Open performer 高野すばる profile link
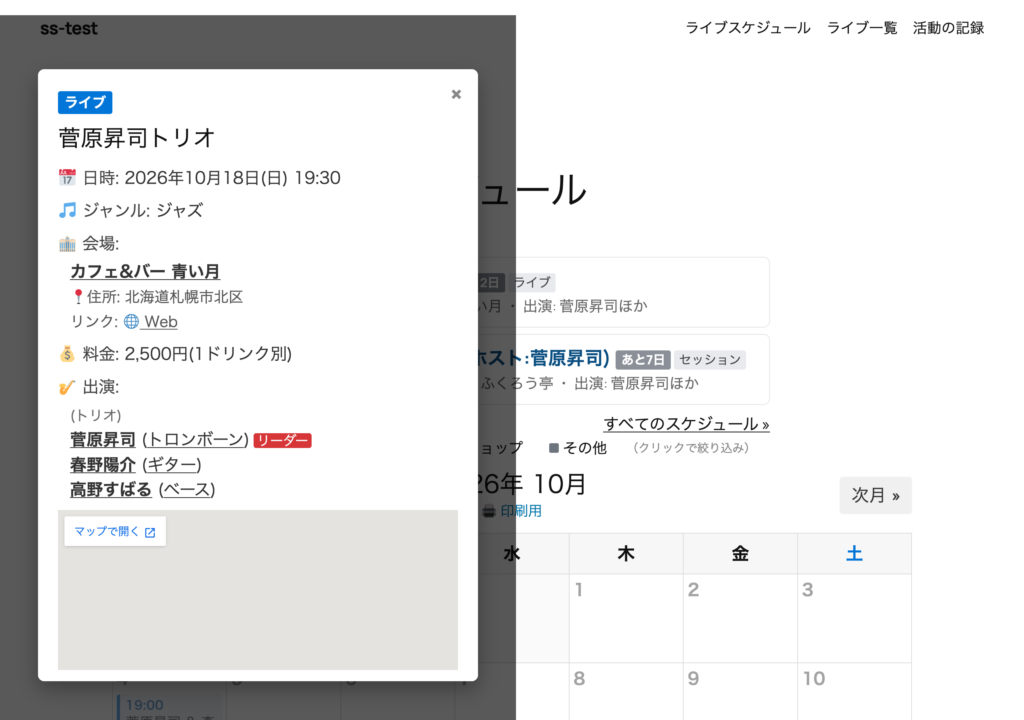 (x=111, y=489)
